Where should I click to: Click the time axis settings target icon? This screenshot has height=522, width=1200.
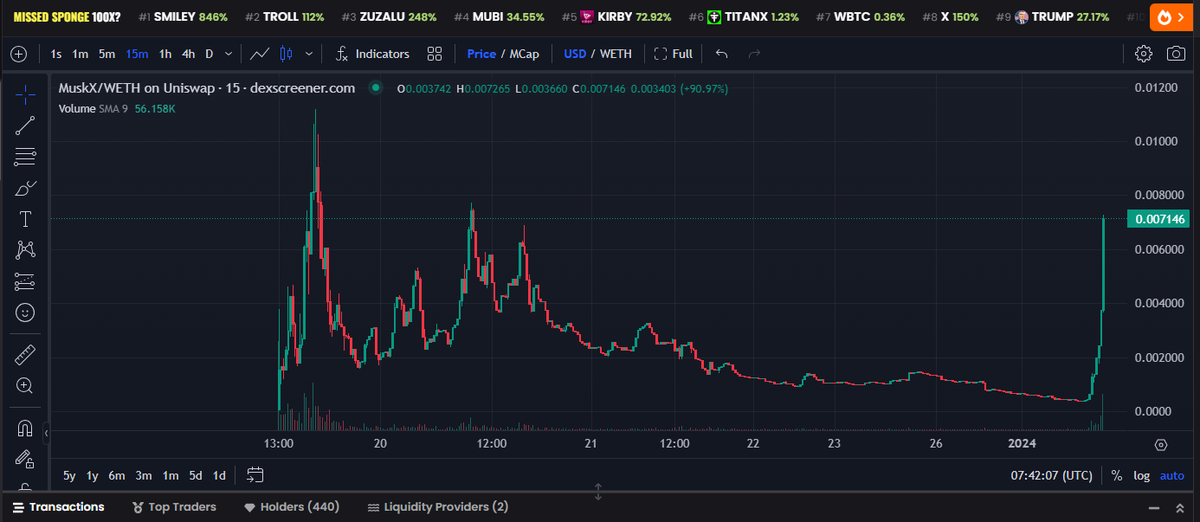tap(1161, 445)
